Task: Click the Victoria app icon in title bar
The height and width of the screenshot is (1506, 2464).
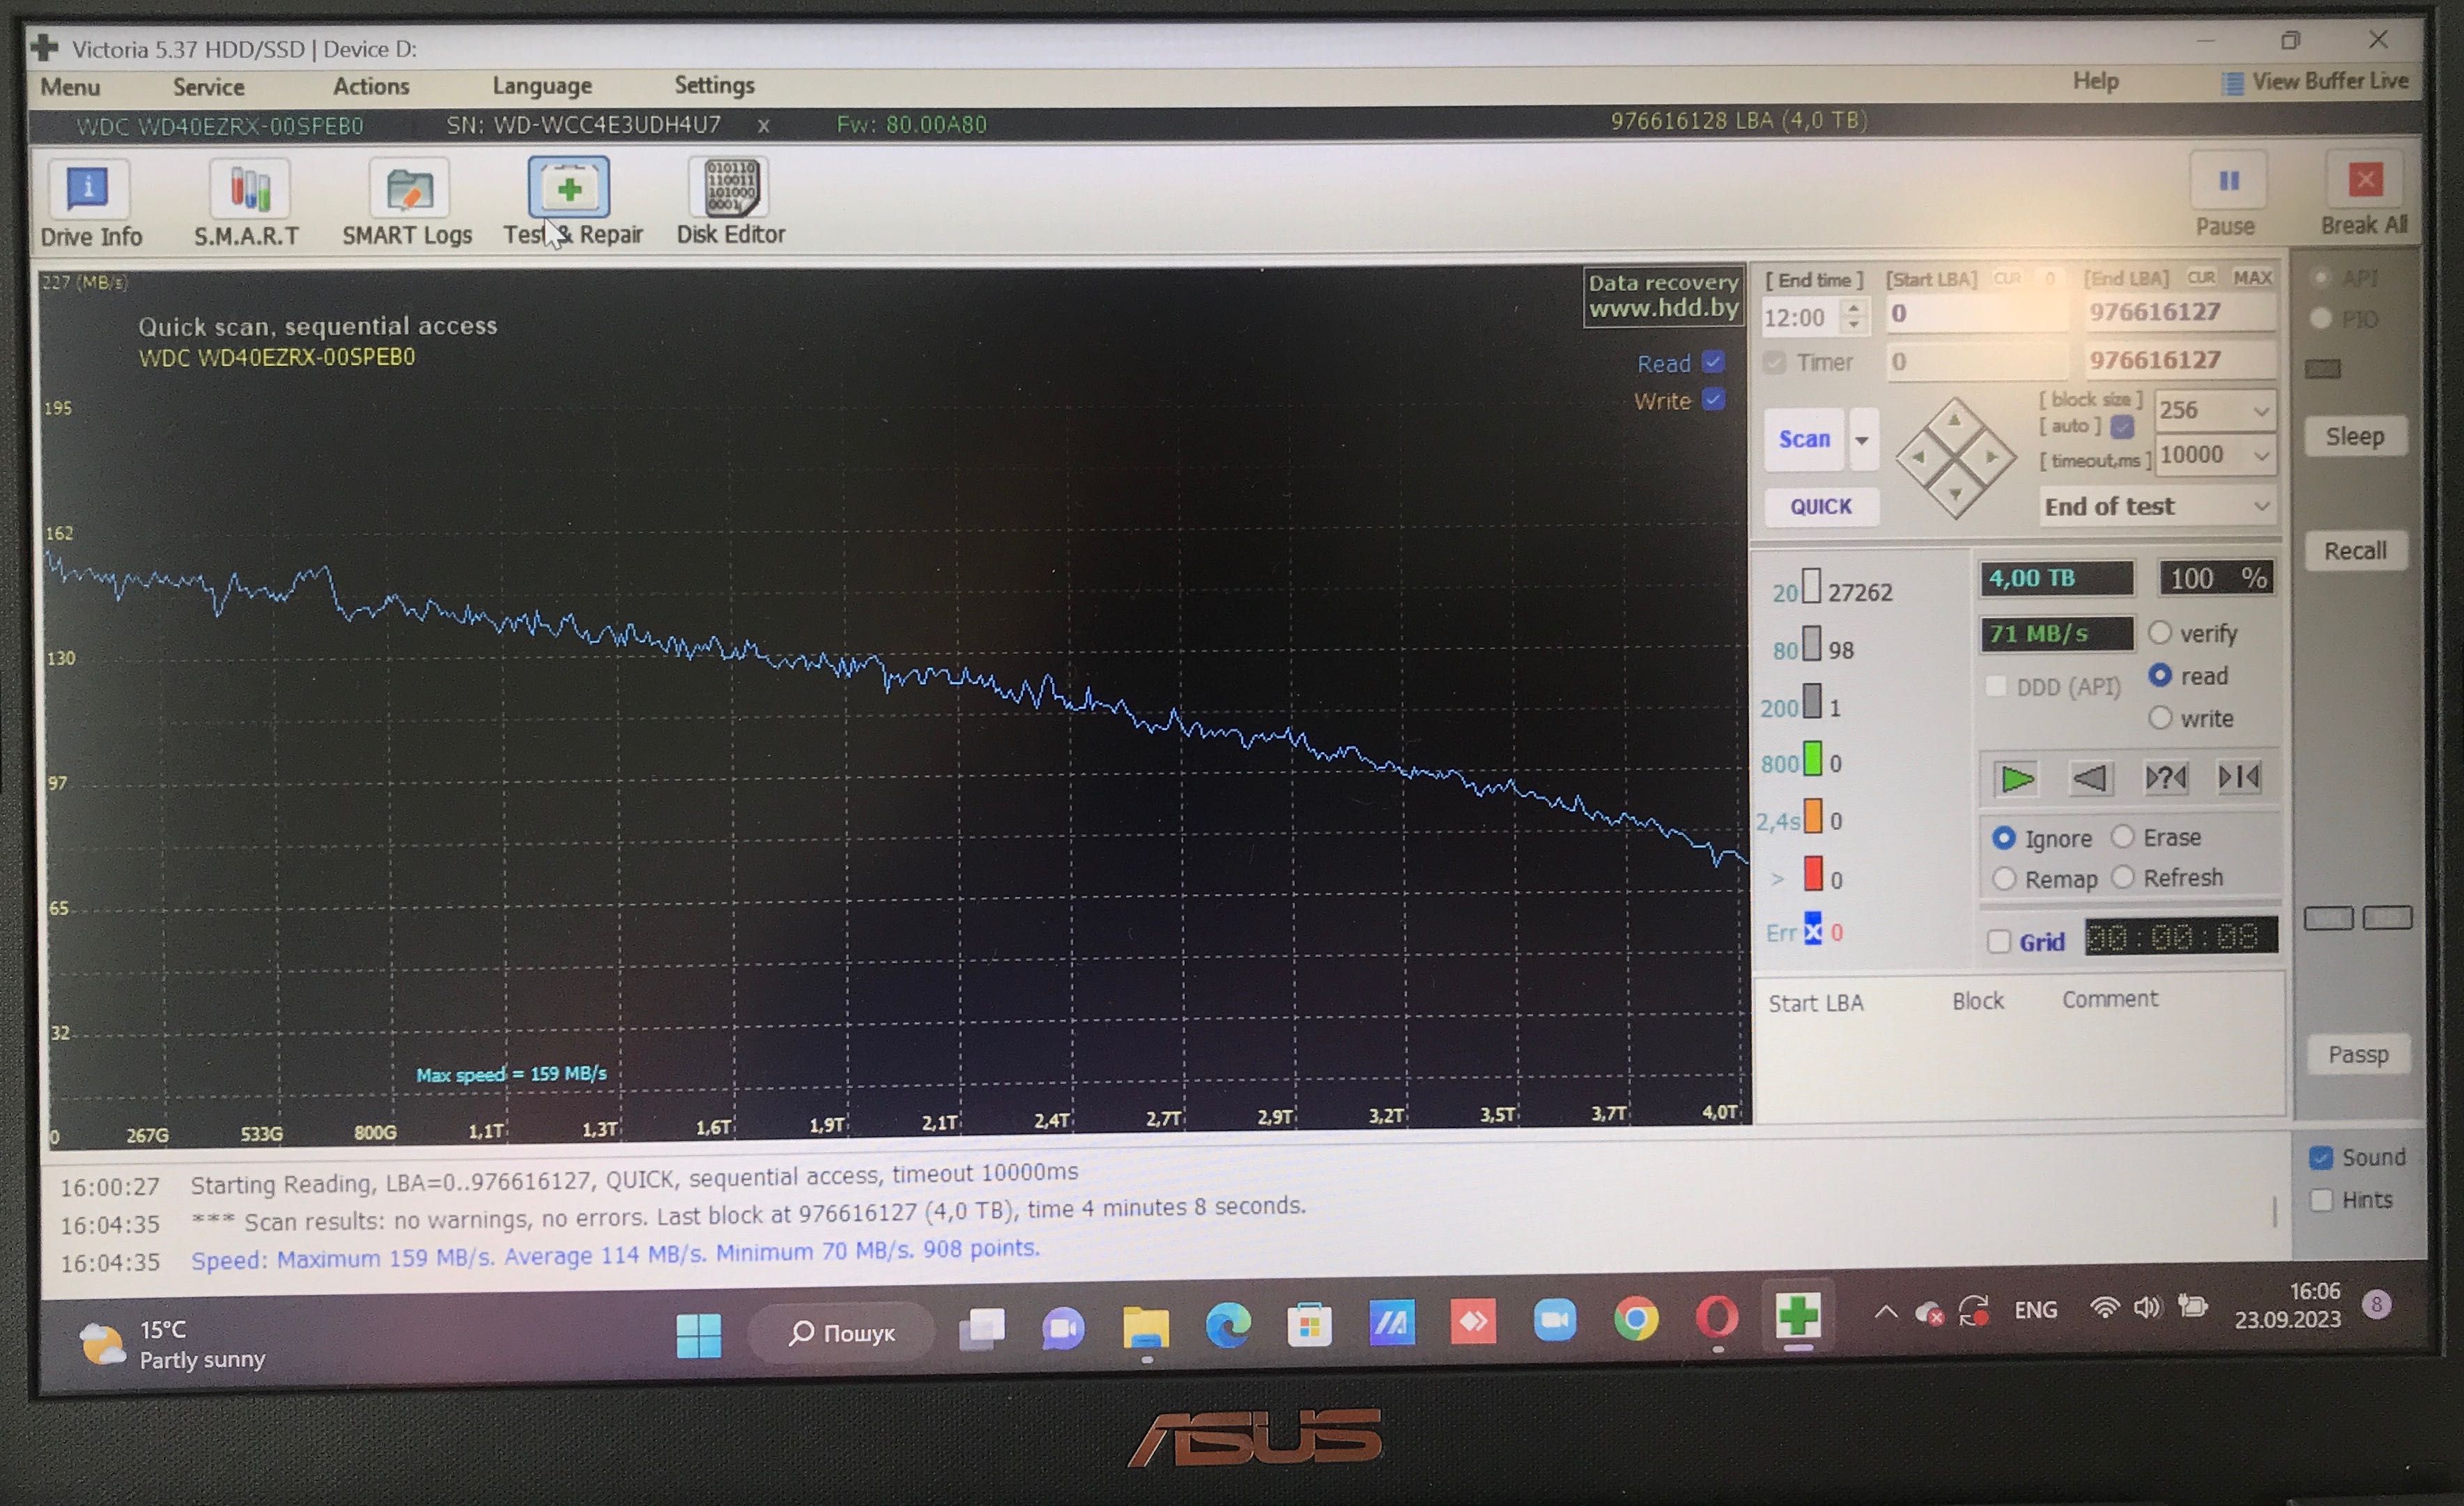Action: coord(45,47)
